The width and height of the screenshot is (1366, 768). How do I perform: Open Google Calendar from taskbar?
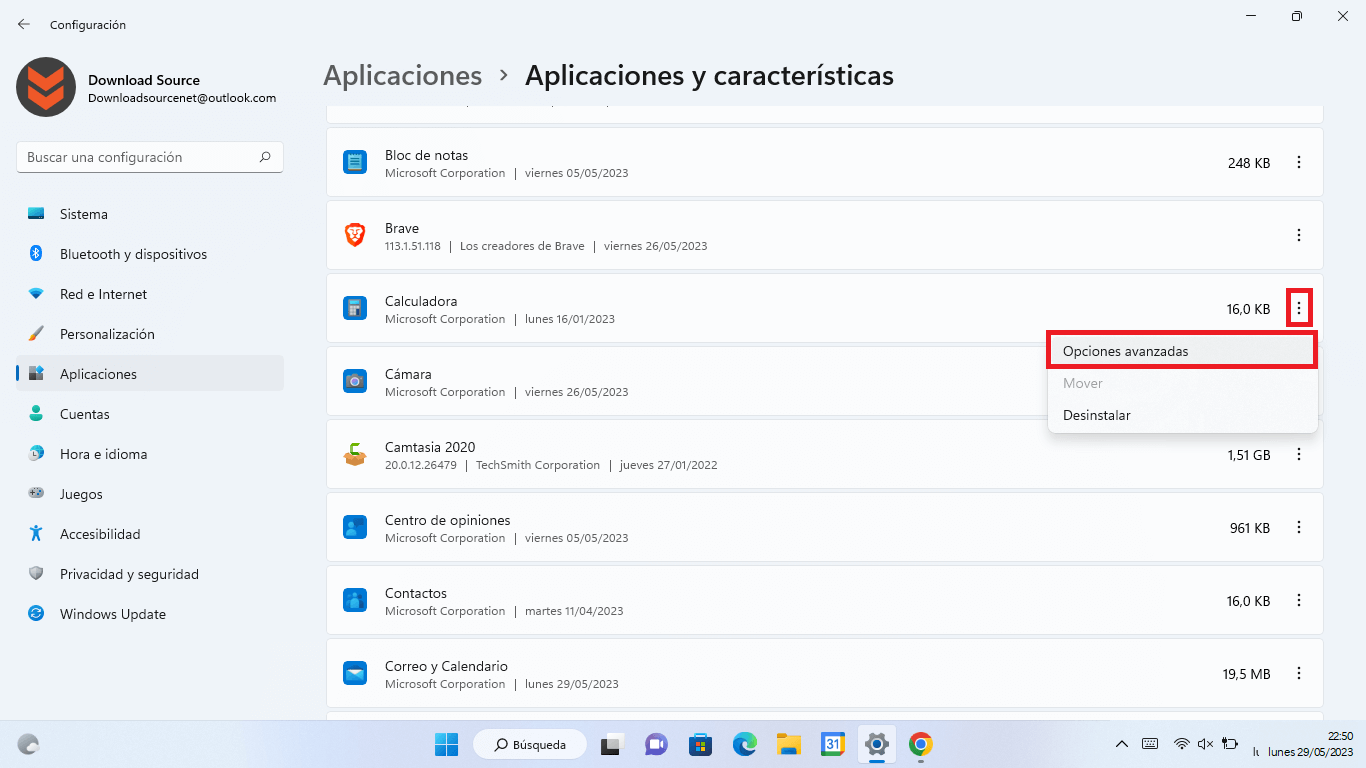[833, 744]
